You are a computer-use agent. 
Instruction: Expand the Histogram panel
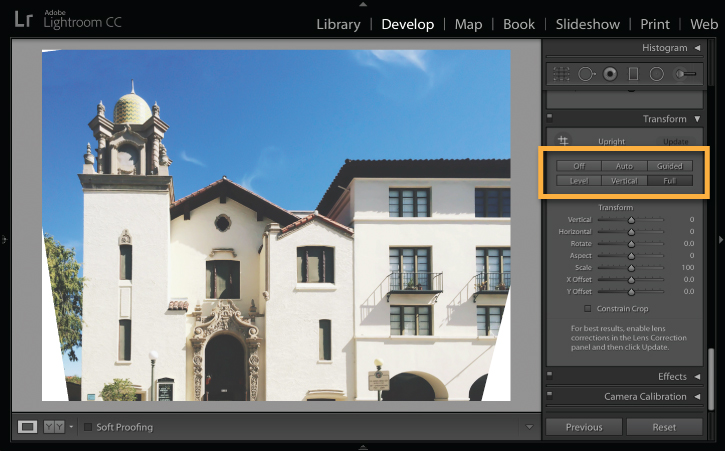tap(697, 48)
